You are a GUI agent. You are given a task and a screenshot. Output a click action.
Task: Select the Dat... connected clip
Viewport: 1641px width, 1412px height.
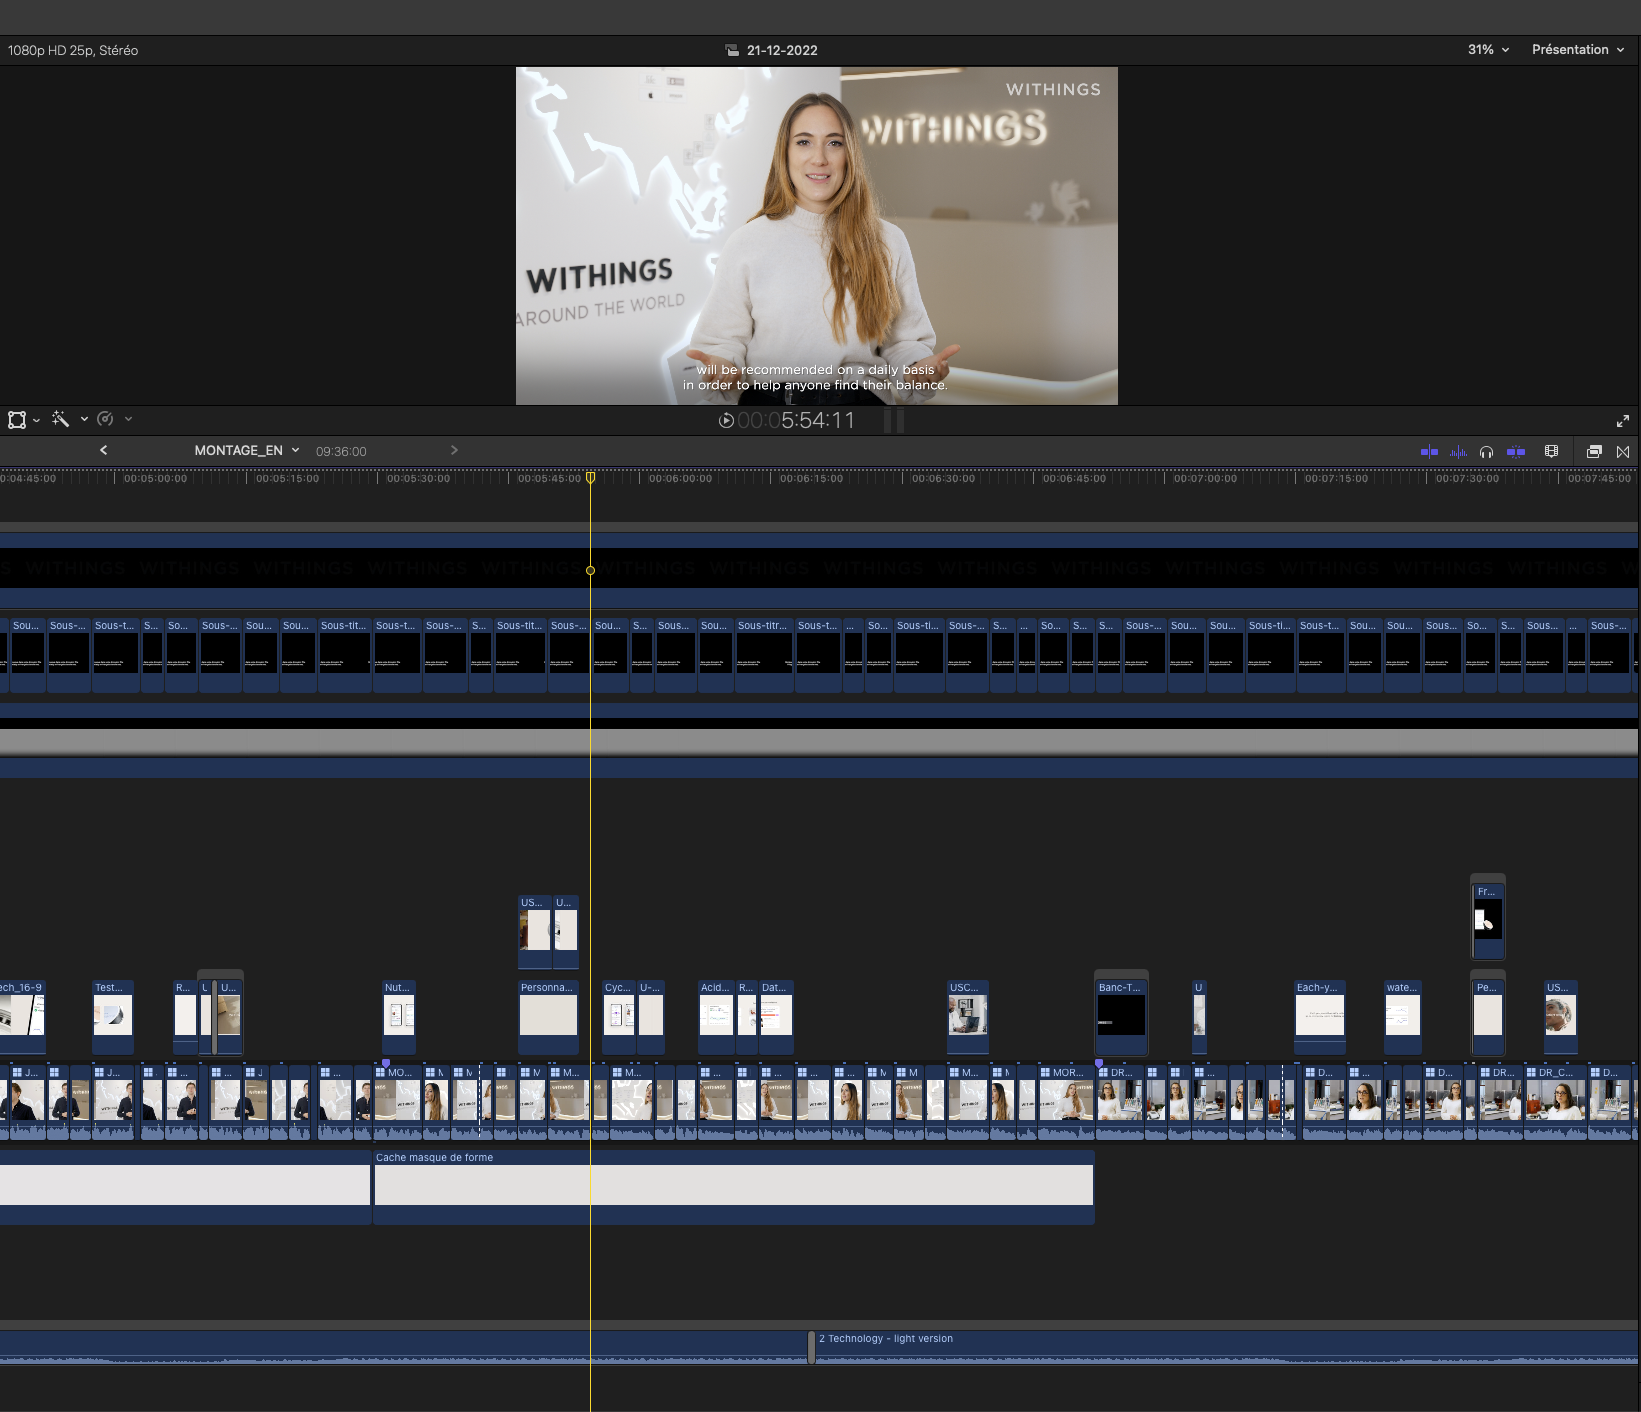click(775, 1016)
